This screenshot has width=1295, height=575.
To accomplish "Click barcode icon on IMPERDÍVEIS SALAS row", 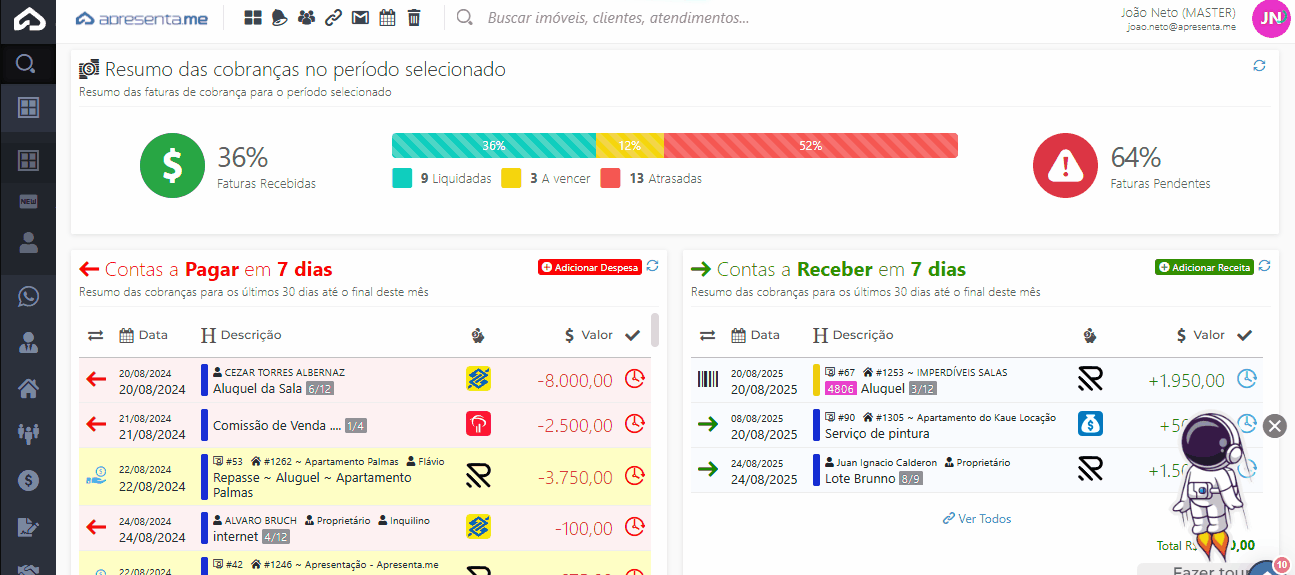I will click(x=708, y=379).
